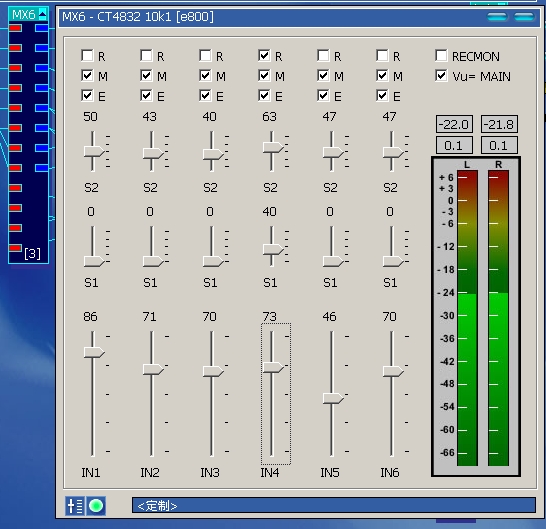Image resolution: width=546 pixels, height=529 pixels.
Task: Open the <定制> preset dropdown bar
Action: click(x=334, y=505)
